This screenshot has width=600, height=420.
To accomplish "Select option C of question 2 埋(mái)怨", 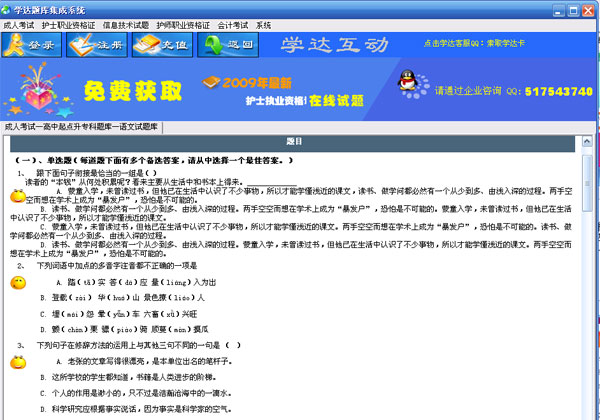I will point(119,314).
